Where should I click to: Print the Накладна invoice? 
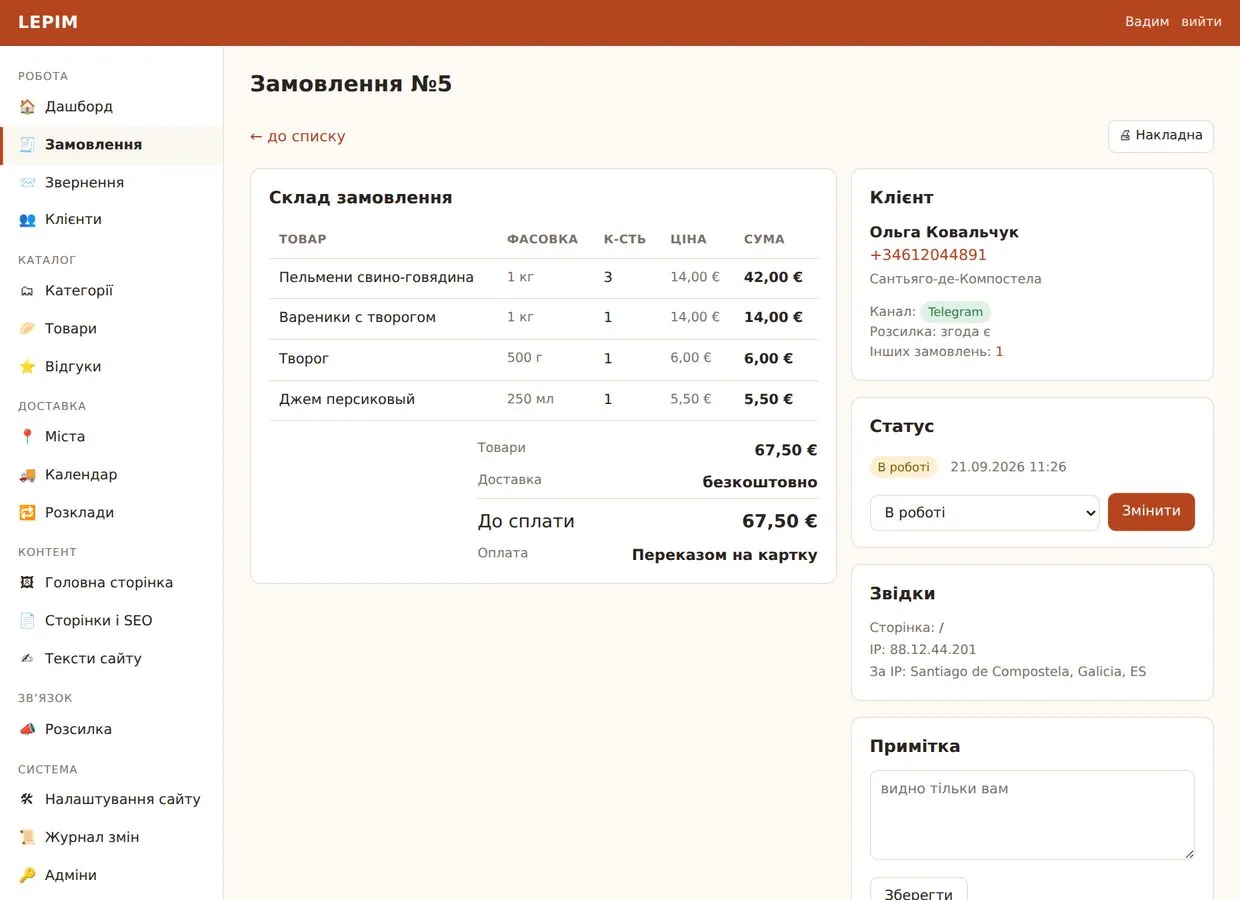coord(1161,136)
